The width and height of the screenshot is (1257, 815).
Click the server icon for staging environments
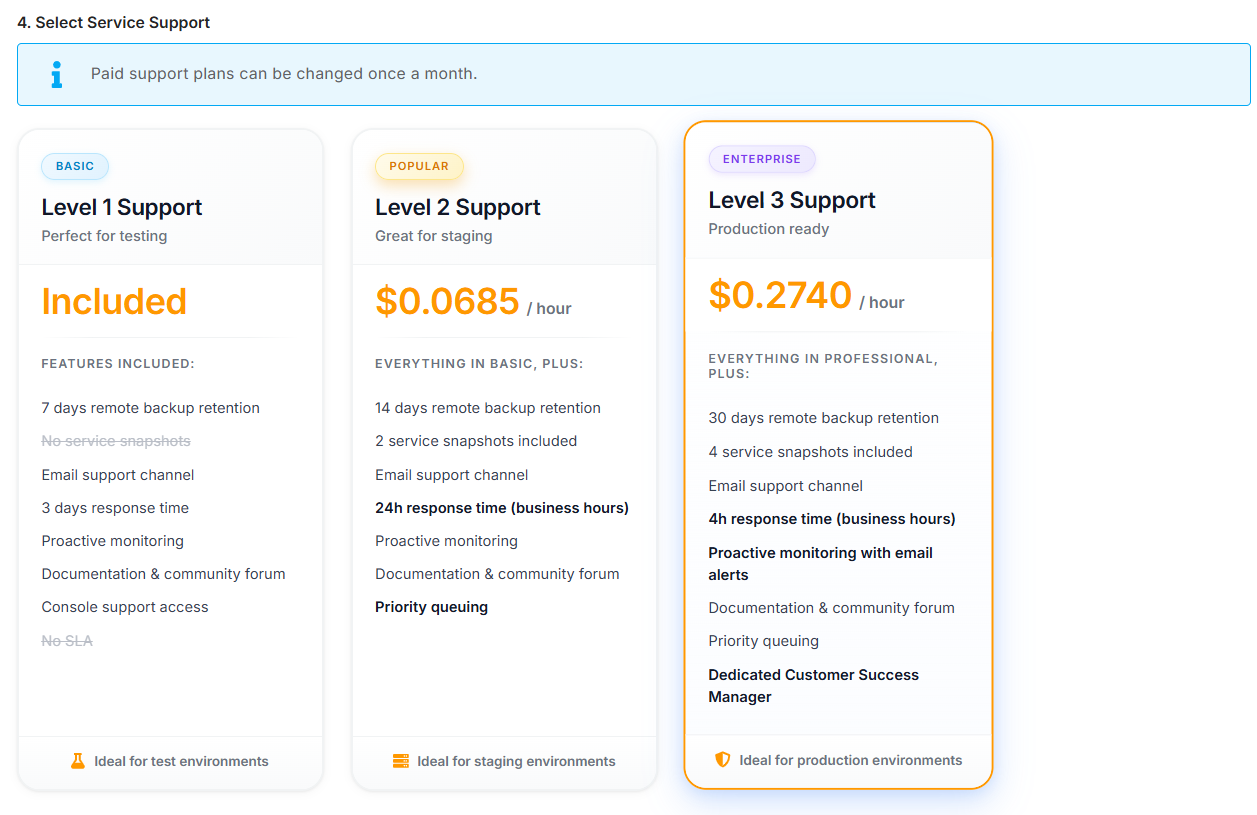(x=401, y=761)
